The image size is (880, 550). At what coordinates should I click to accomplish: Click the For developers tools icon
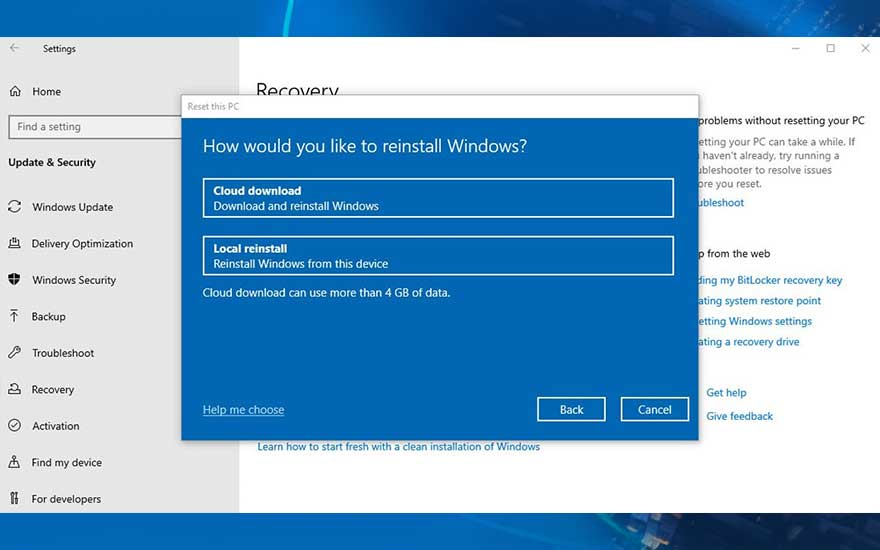15,498
